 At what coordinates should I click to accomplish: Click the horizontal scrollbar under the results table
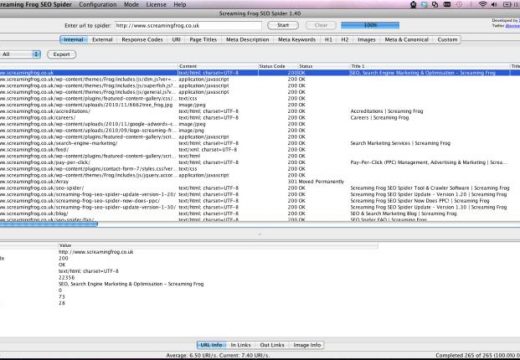click(x=49, y=224)
